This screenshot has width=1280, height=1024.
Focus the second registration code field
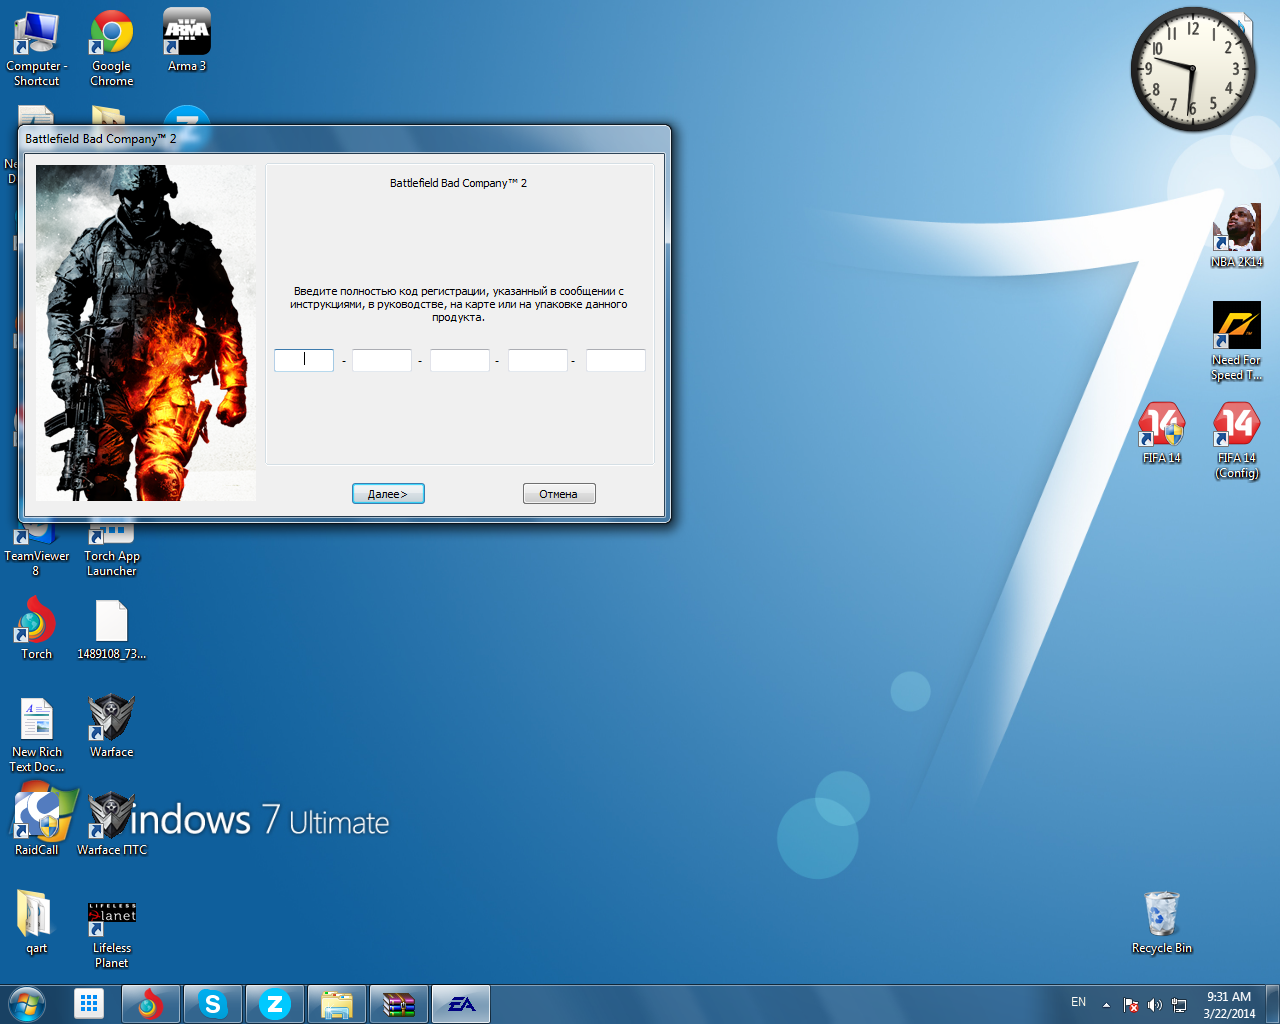[x=382, y=360]
